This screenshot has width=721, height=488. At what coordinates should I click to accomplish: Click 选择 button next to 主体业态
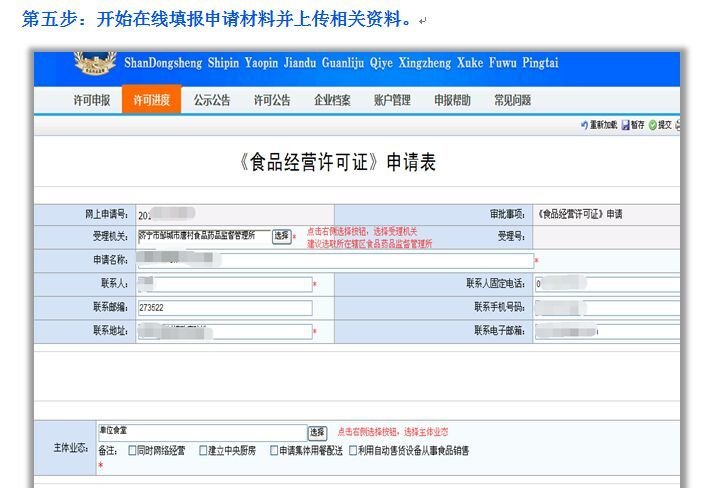click(317, 432)
